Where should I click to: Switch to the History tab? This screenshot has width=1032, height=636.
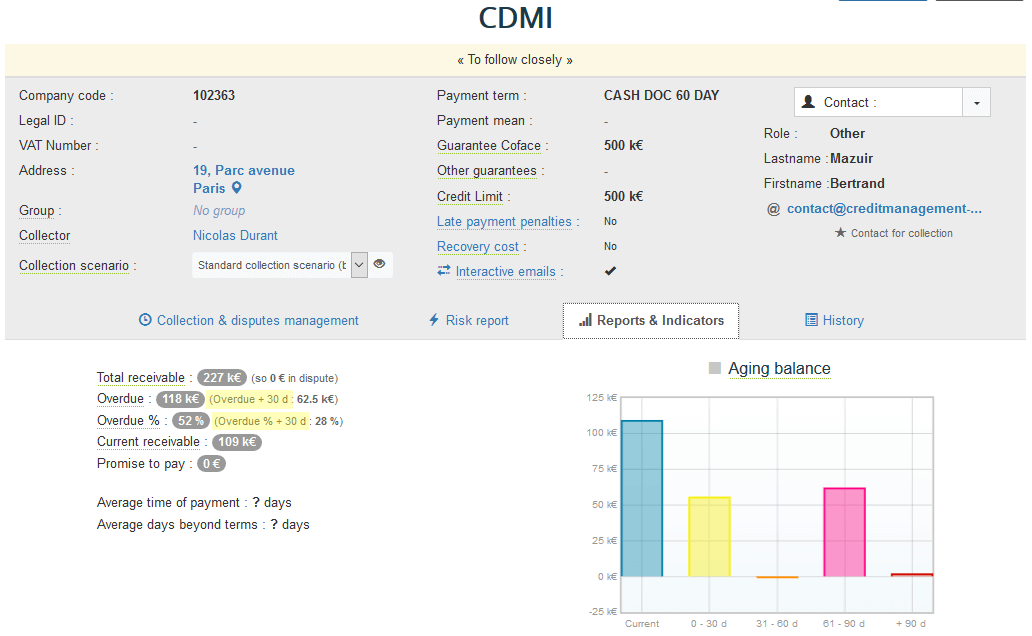point(834,320)
